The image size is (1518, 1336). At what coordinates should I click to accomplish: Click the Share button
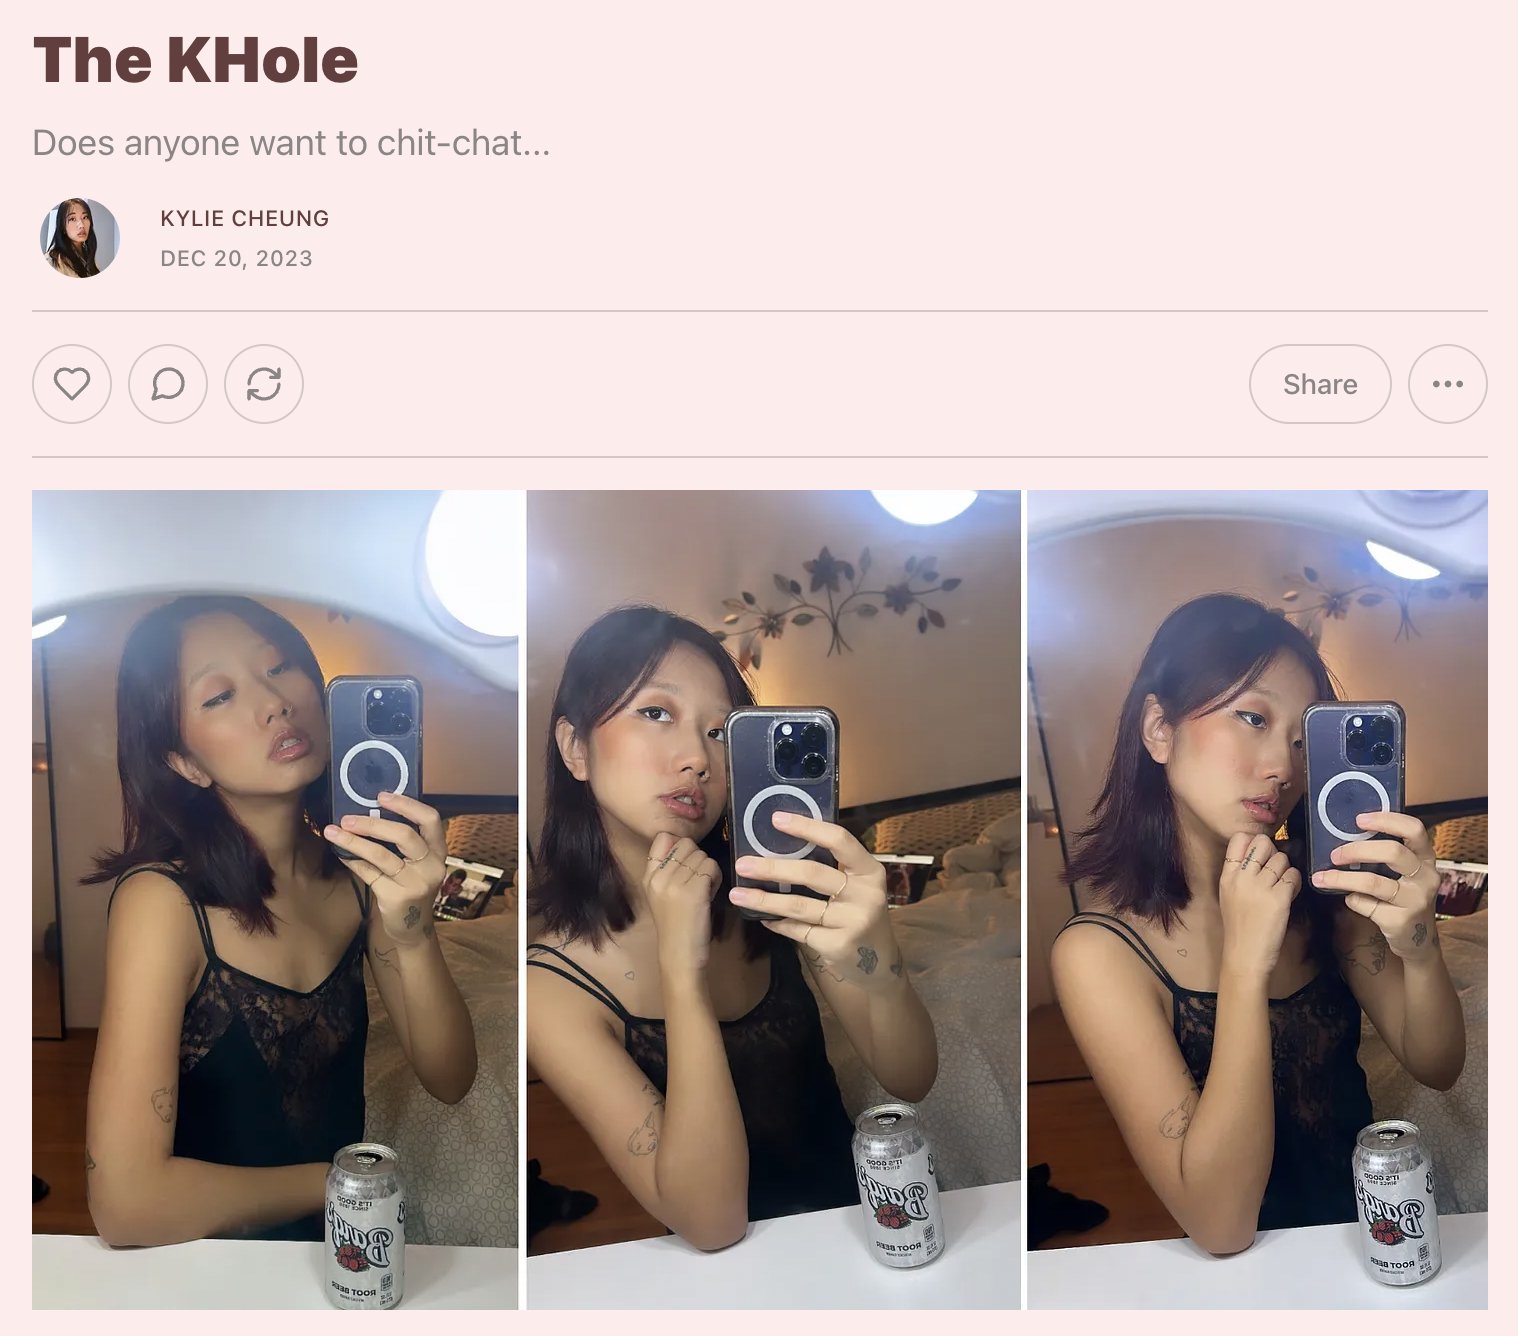coord(1320,384)
